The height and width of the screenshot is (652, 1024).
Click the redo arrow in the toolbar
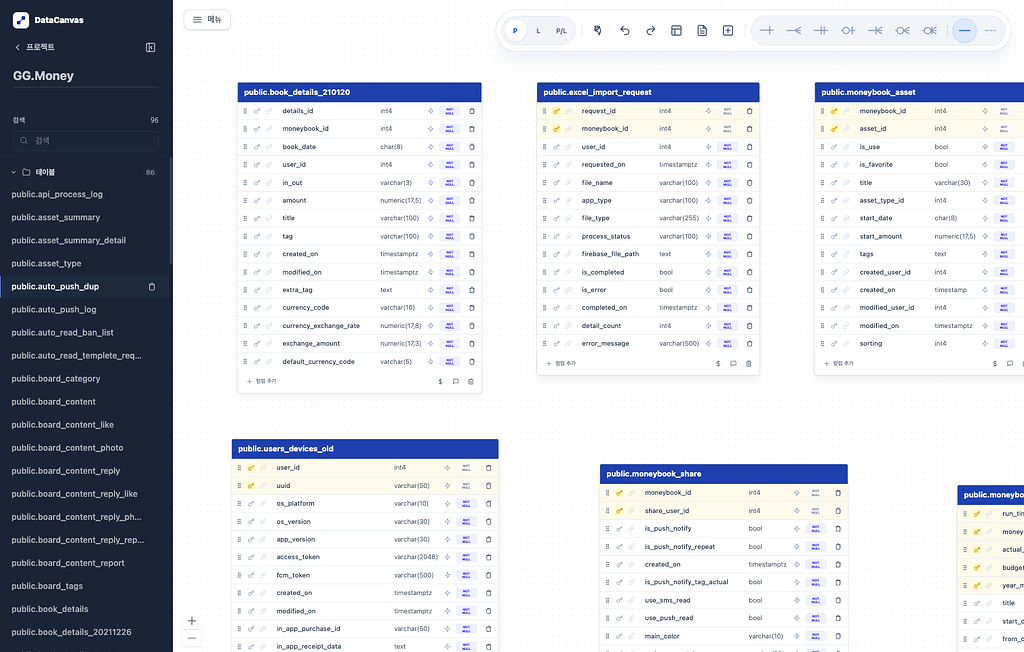coord(650,31)
